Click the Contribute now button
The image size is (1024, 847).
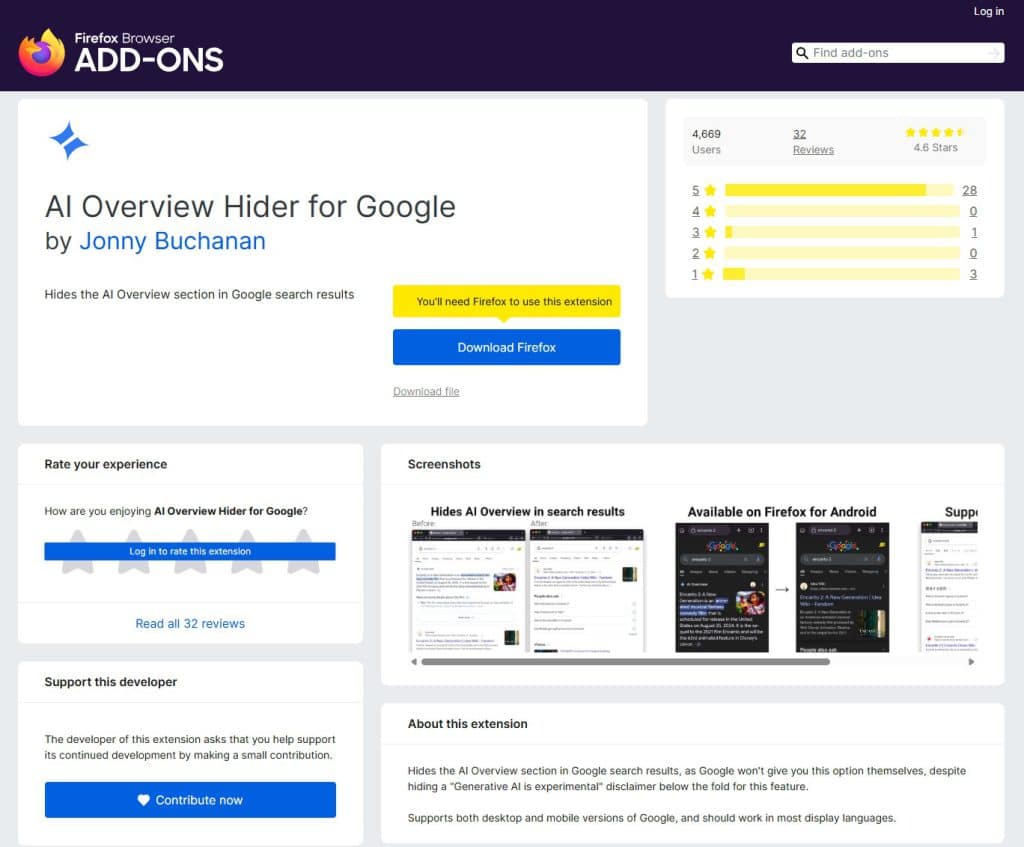(190, 800)
